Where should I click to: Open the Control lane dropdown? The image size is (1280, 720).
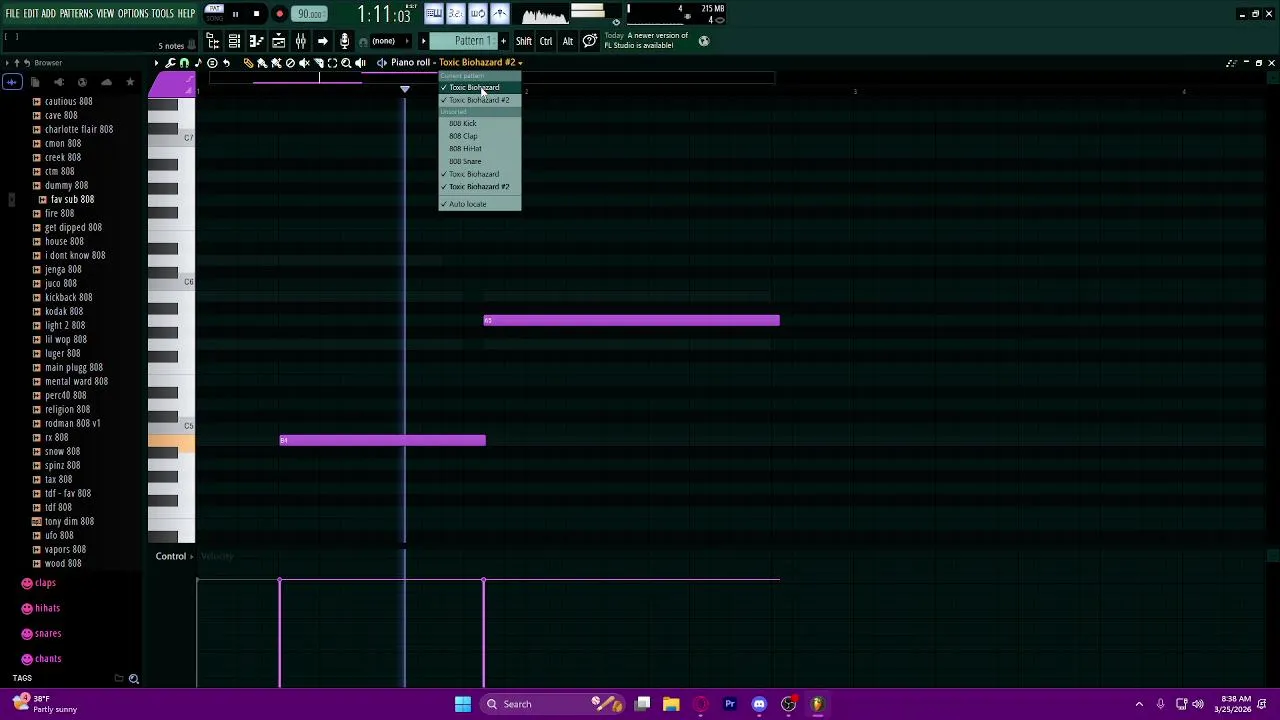pos(174,556)
